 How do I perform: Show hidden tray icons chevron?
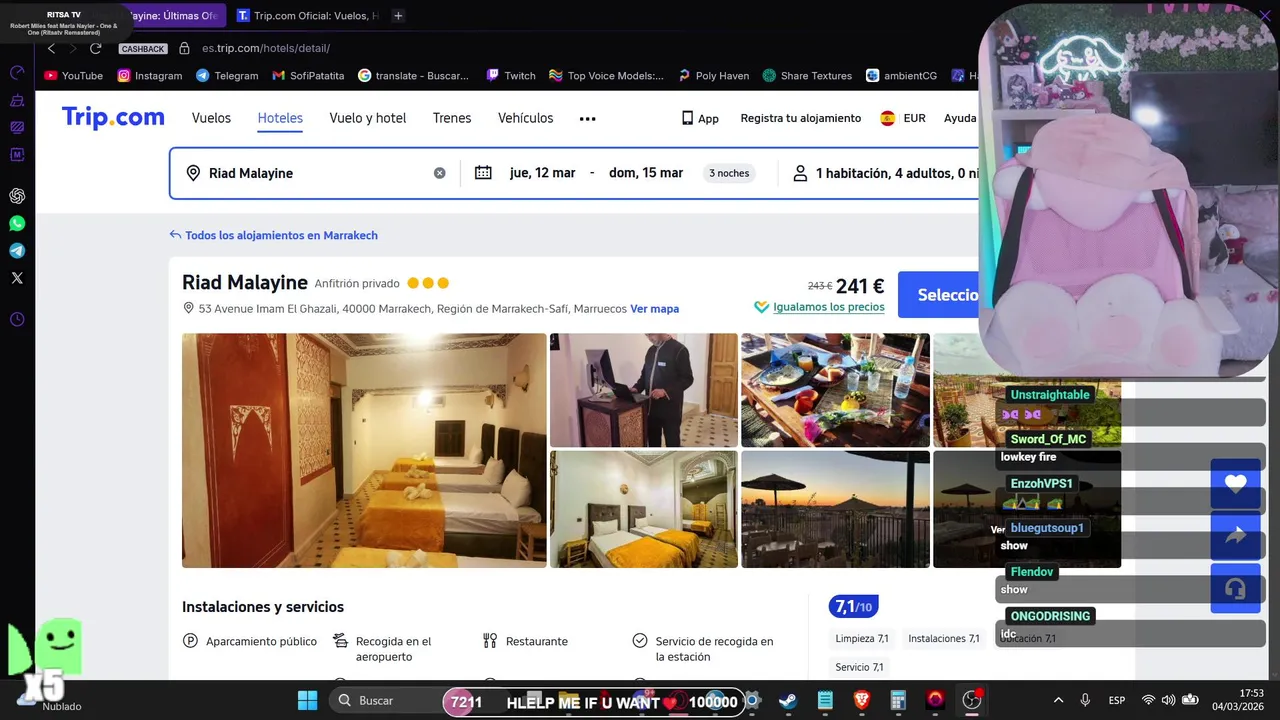click(x=1058, y=700)
